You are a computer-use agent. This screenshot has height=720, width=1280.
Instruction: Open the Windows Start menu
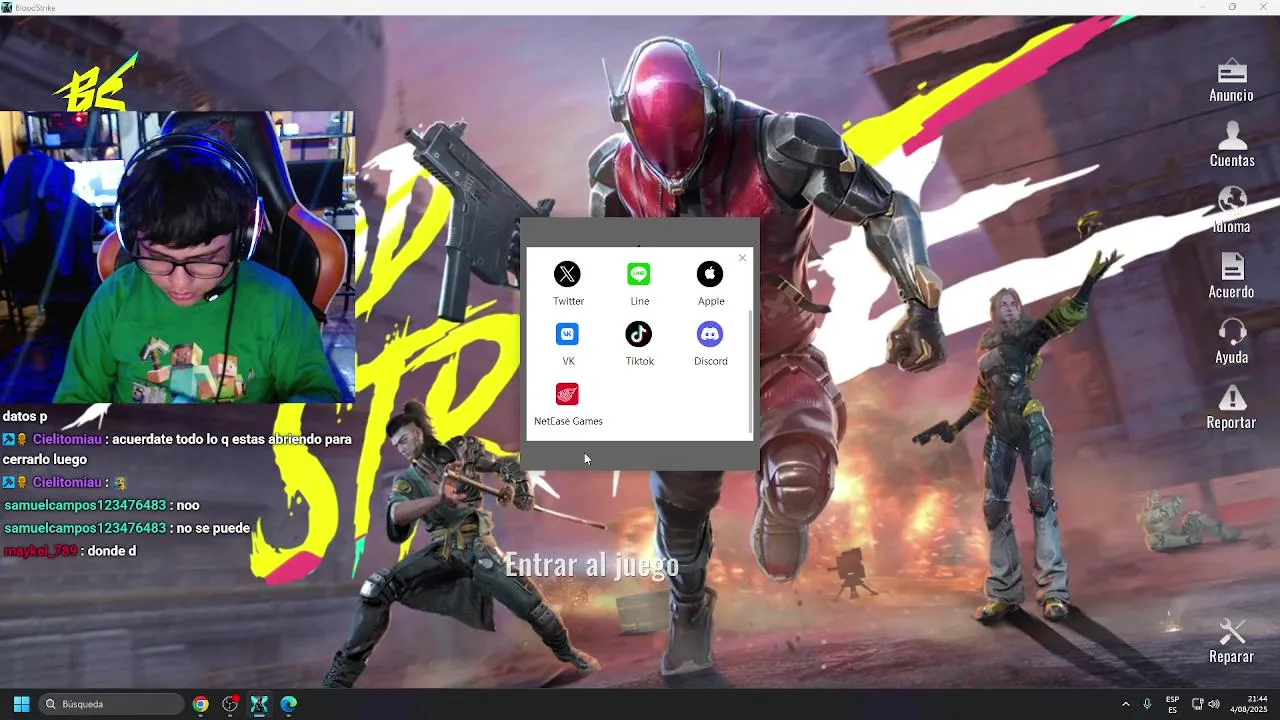21,704
